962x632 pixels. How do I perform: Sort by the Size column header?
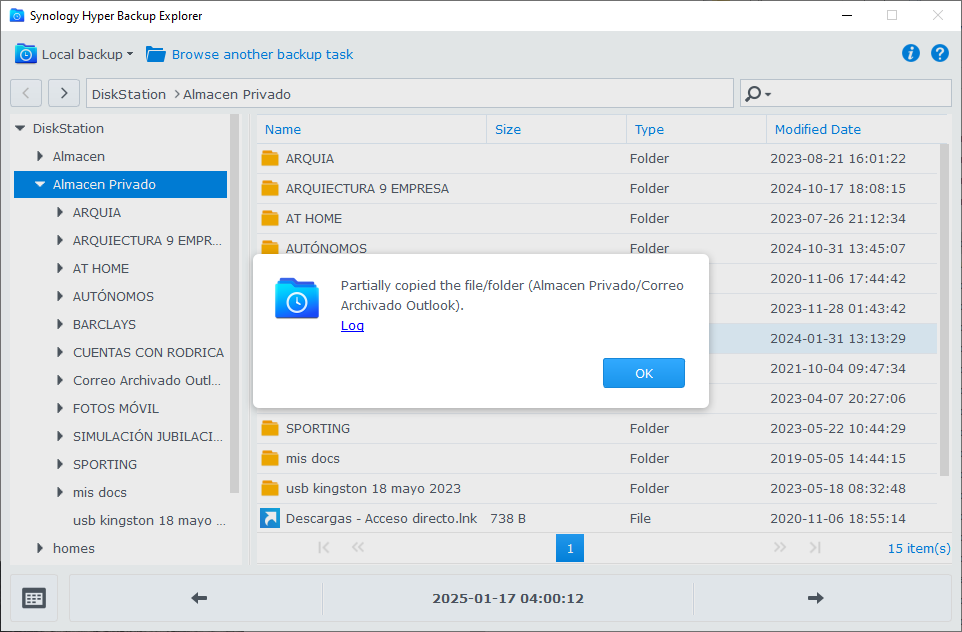coord(556,129)
